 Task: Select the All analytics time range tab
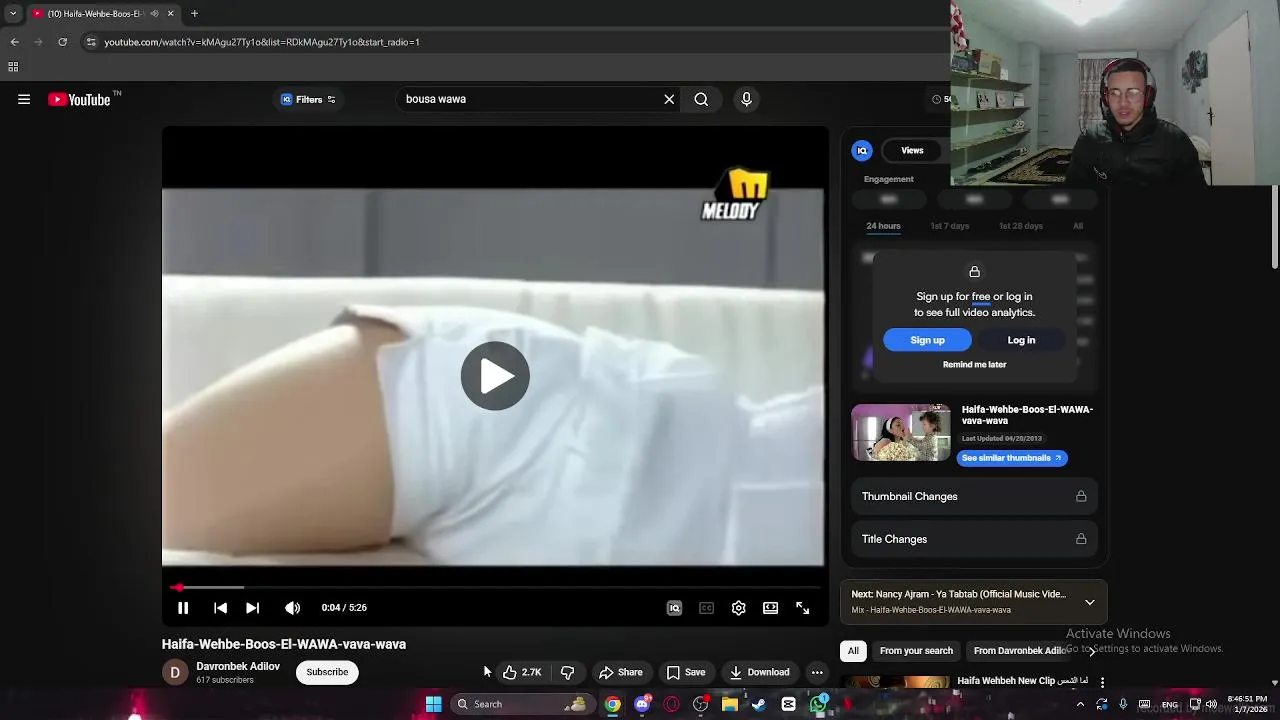(1078, 226)
